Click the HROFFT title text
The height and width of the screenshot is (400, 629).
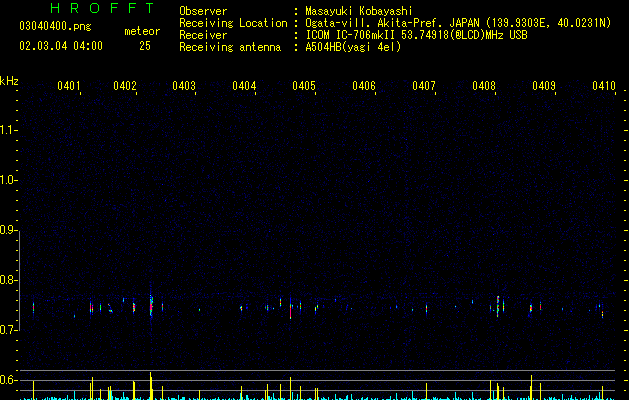103,8
